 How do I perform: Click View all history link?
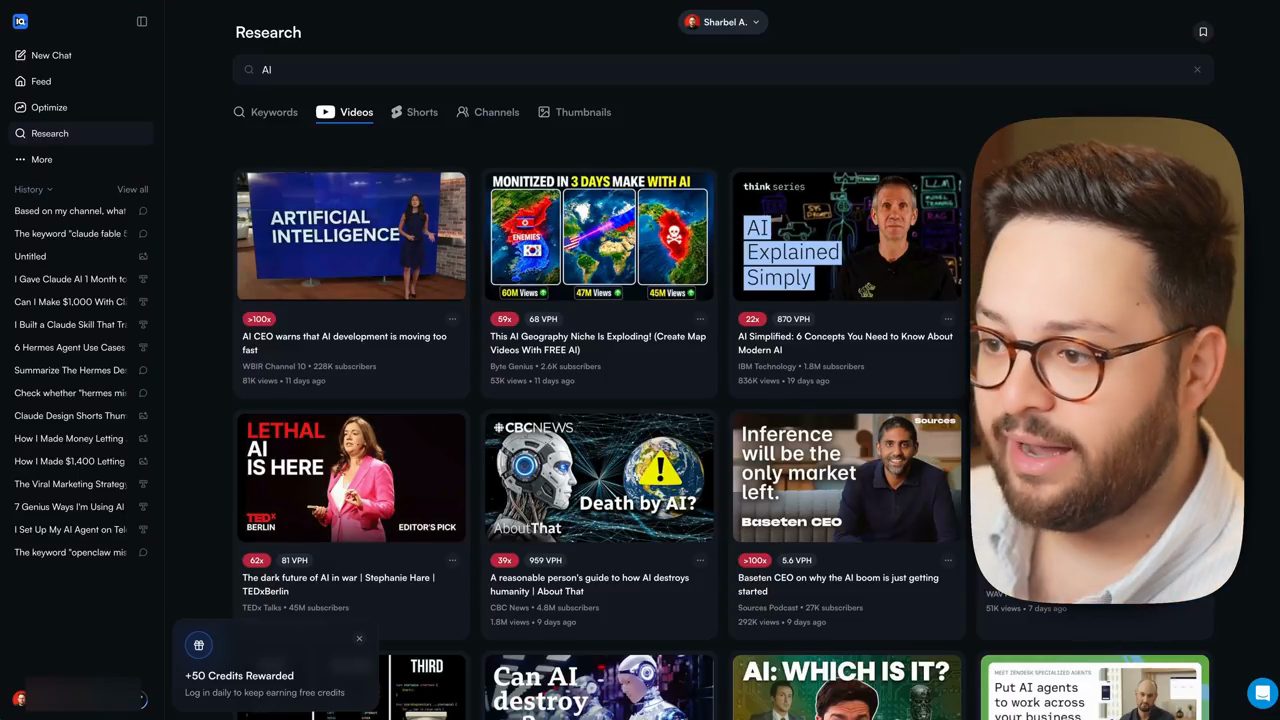[133, 189]
